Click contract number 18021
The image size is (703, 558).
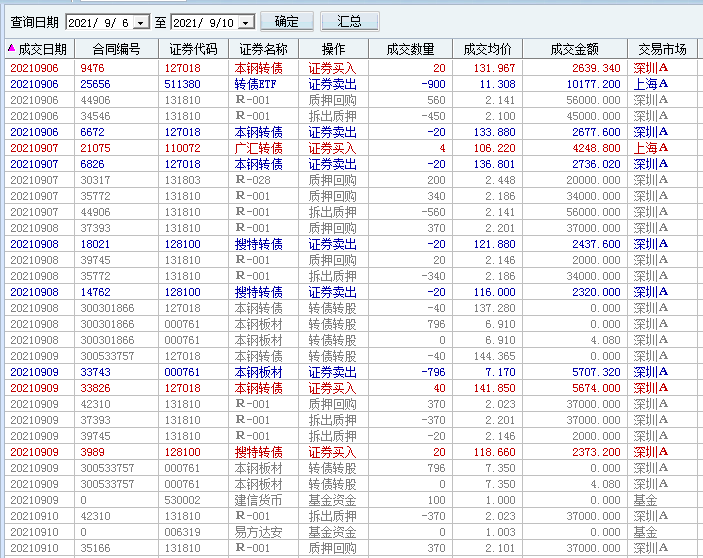point(95,244)
